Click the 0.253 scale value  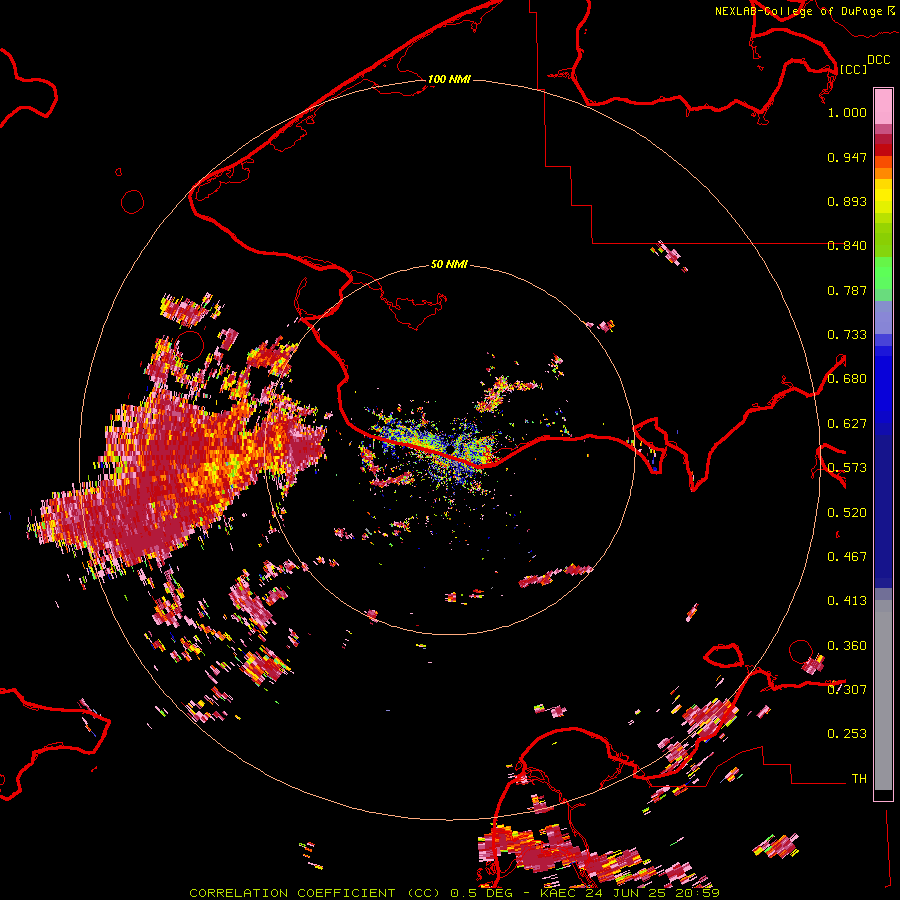pyautogui.click(x=847, y=734)
